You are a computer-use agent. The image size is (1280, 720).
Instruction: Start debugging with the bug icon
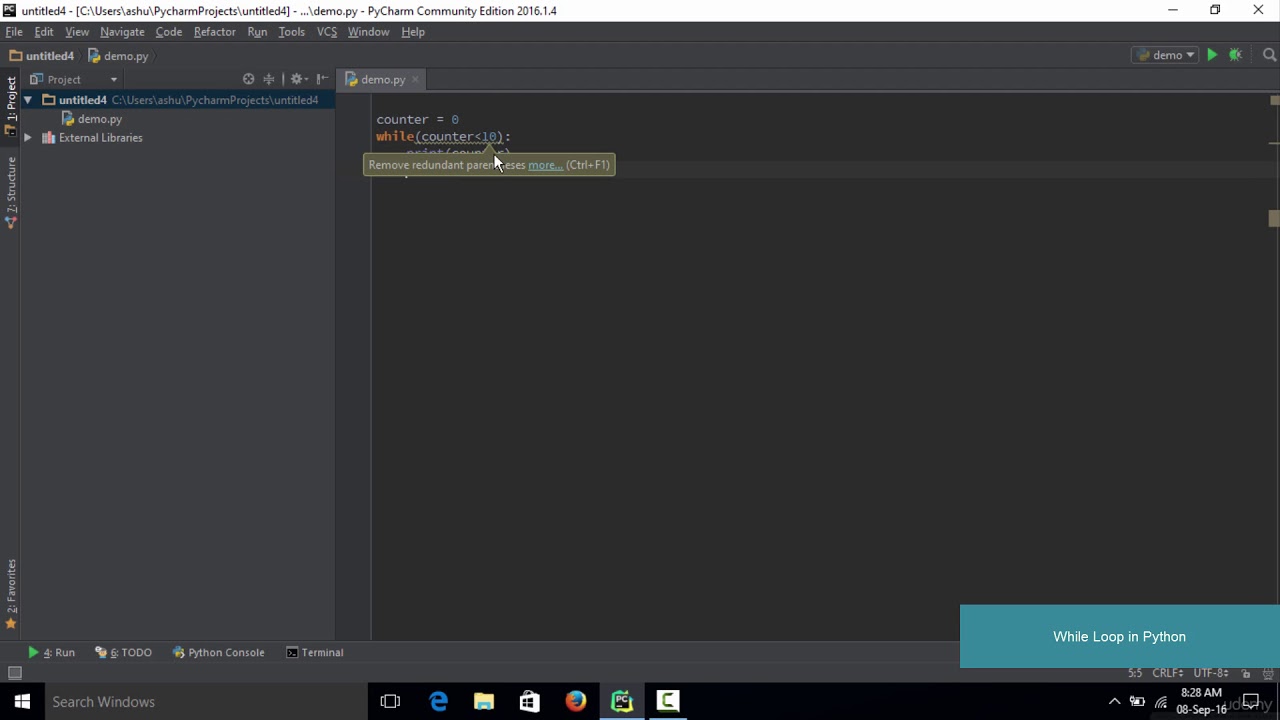point(1235,55)
